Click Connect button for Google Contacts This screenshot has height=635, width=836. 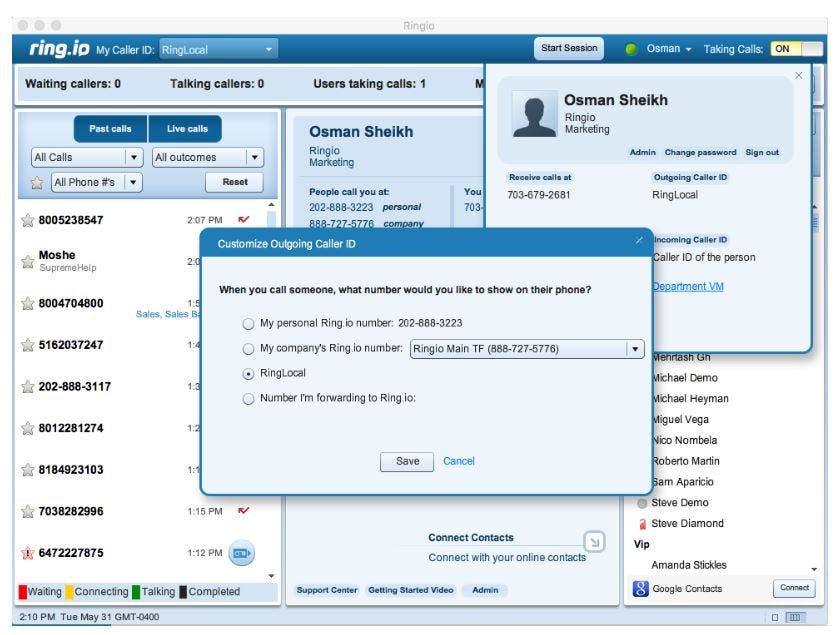(794, 588)
